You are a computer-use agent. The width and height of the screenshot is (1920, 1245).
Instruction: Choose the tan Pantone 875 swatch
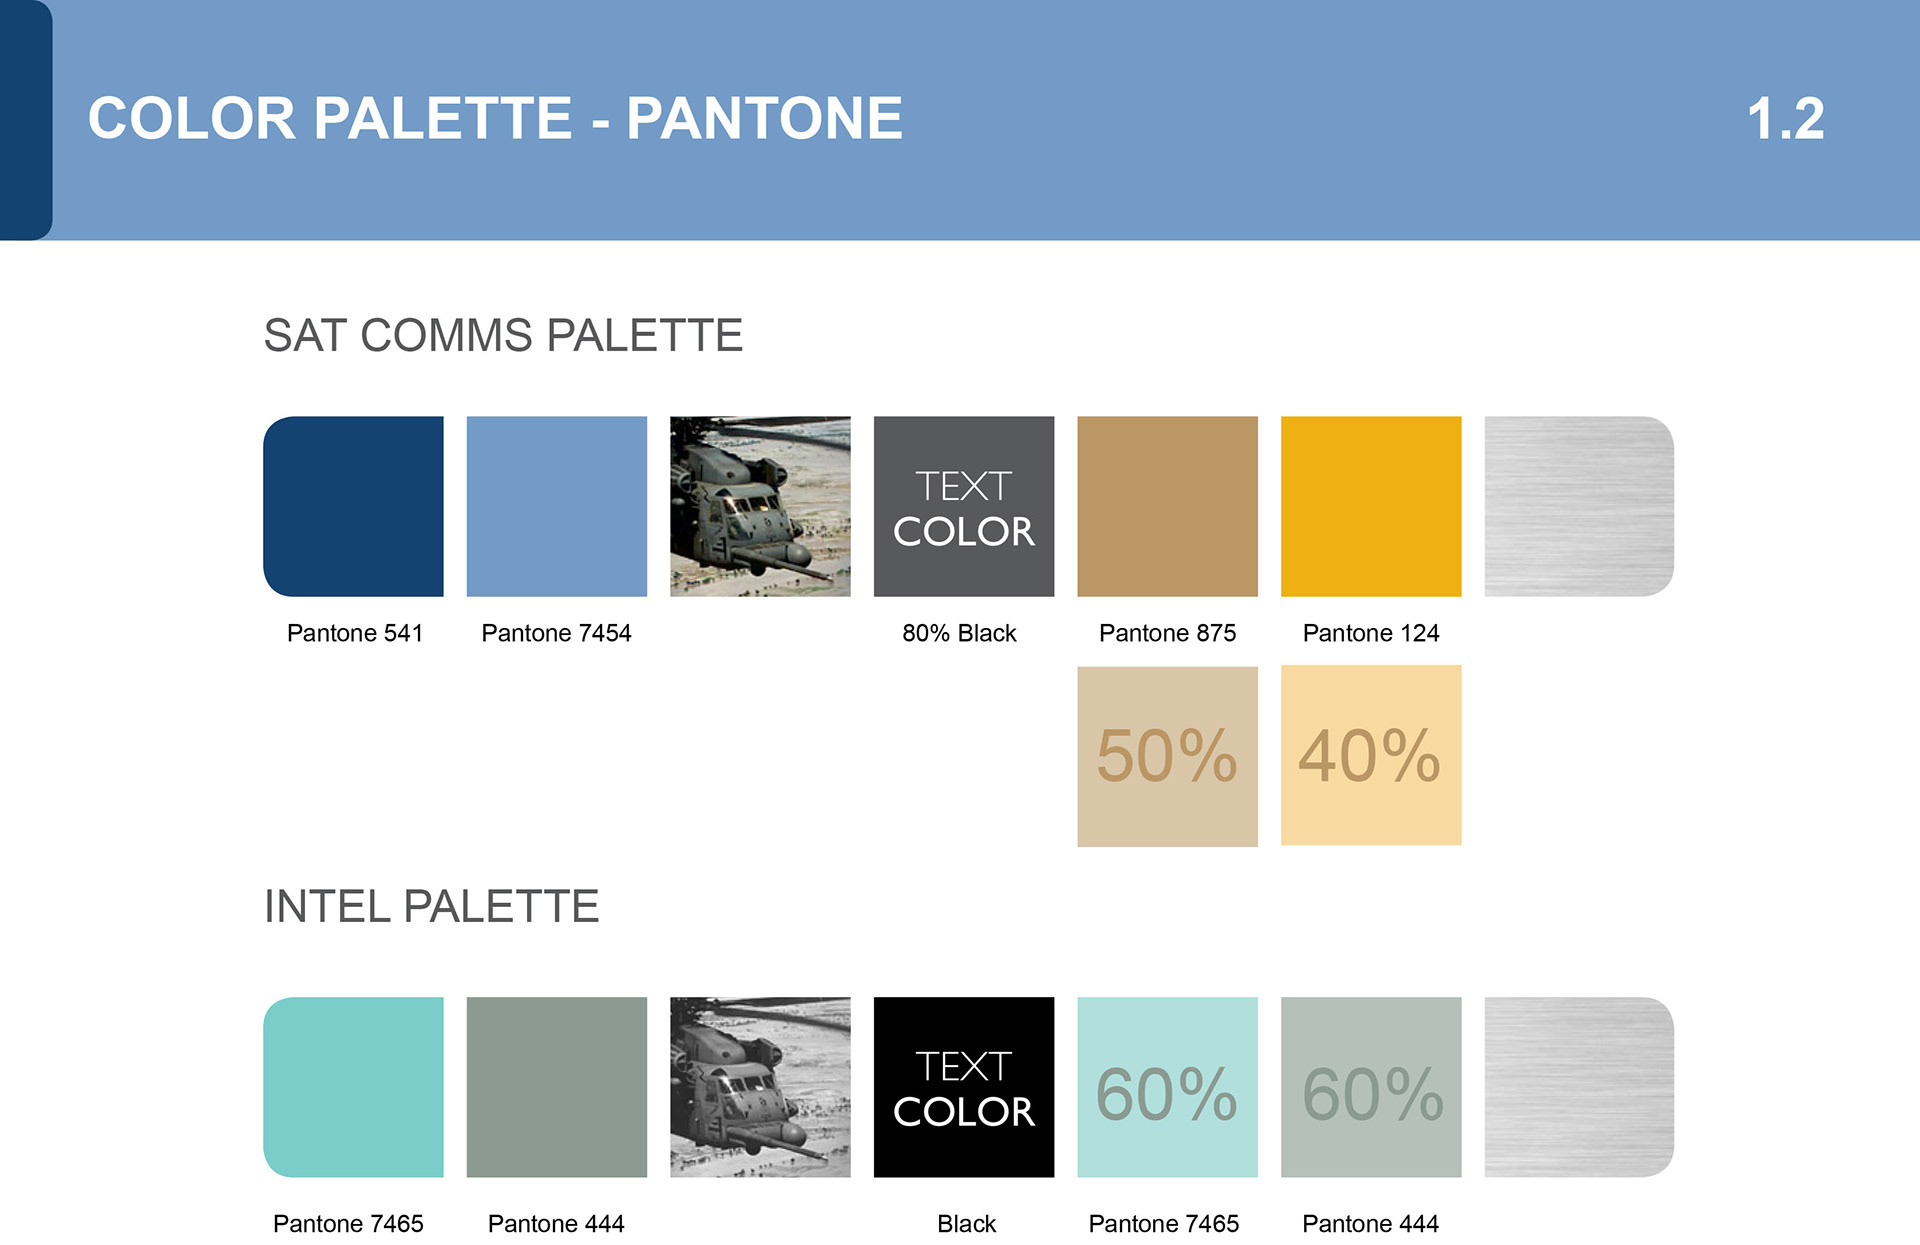[1167, 506]
